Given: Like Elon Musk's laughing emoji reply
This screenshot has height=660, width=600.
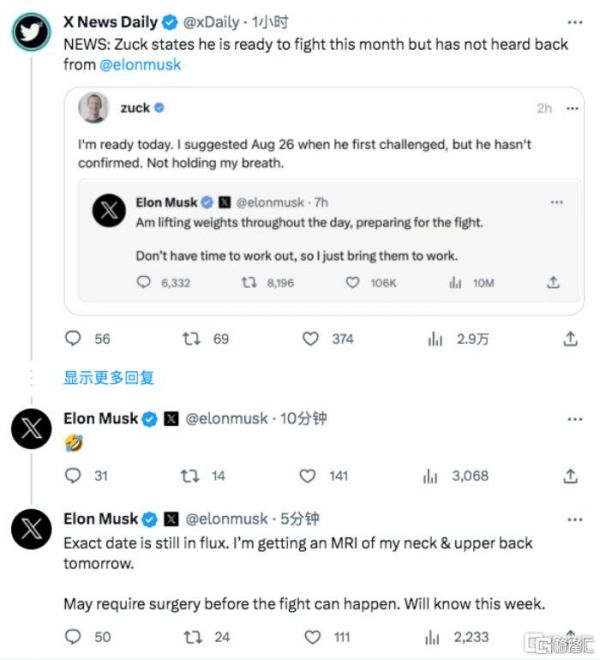Looking at the screenshot, I should tap(308, 476).
